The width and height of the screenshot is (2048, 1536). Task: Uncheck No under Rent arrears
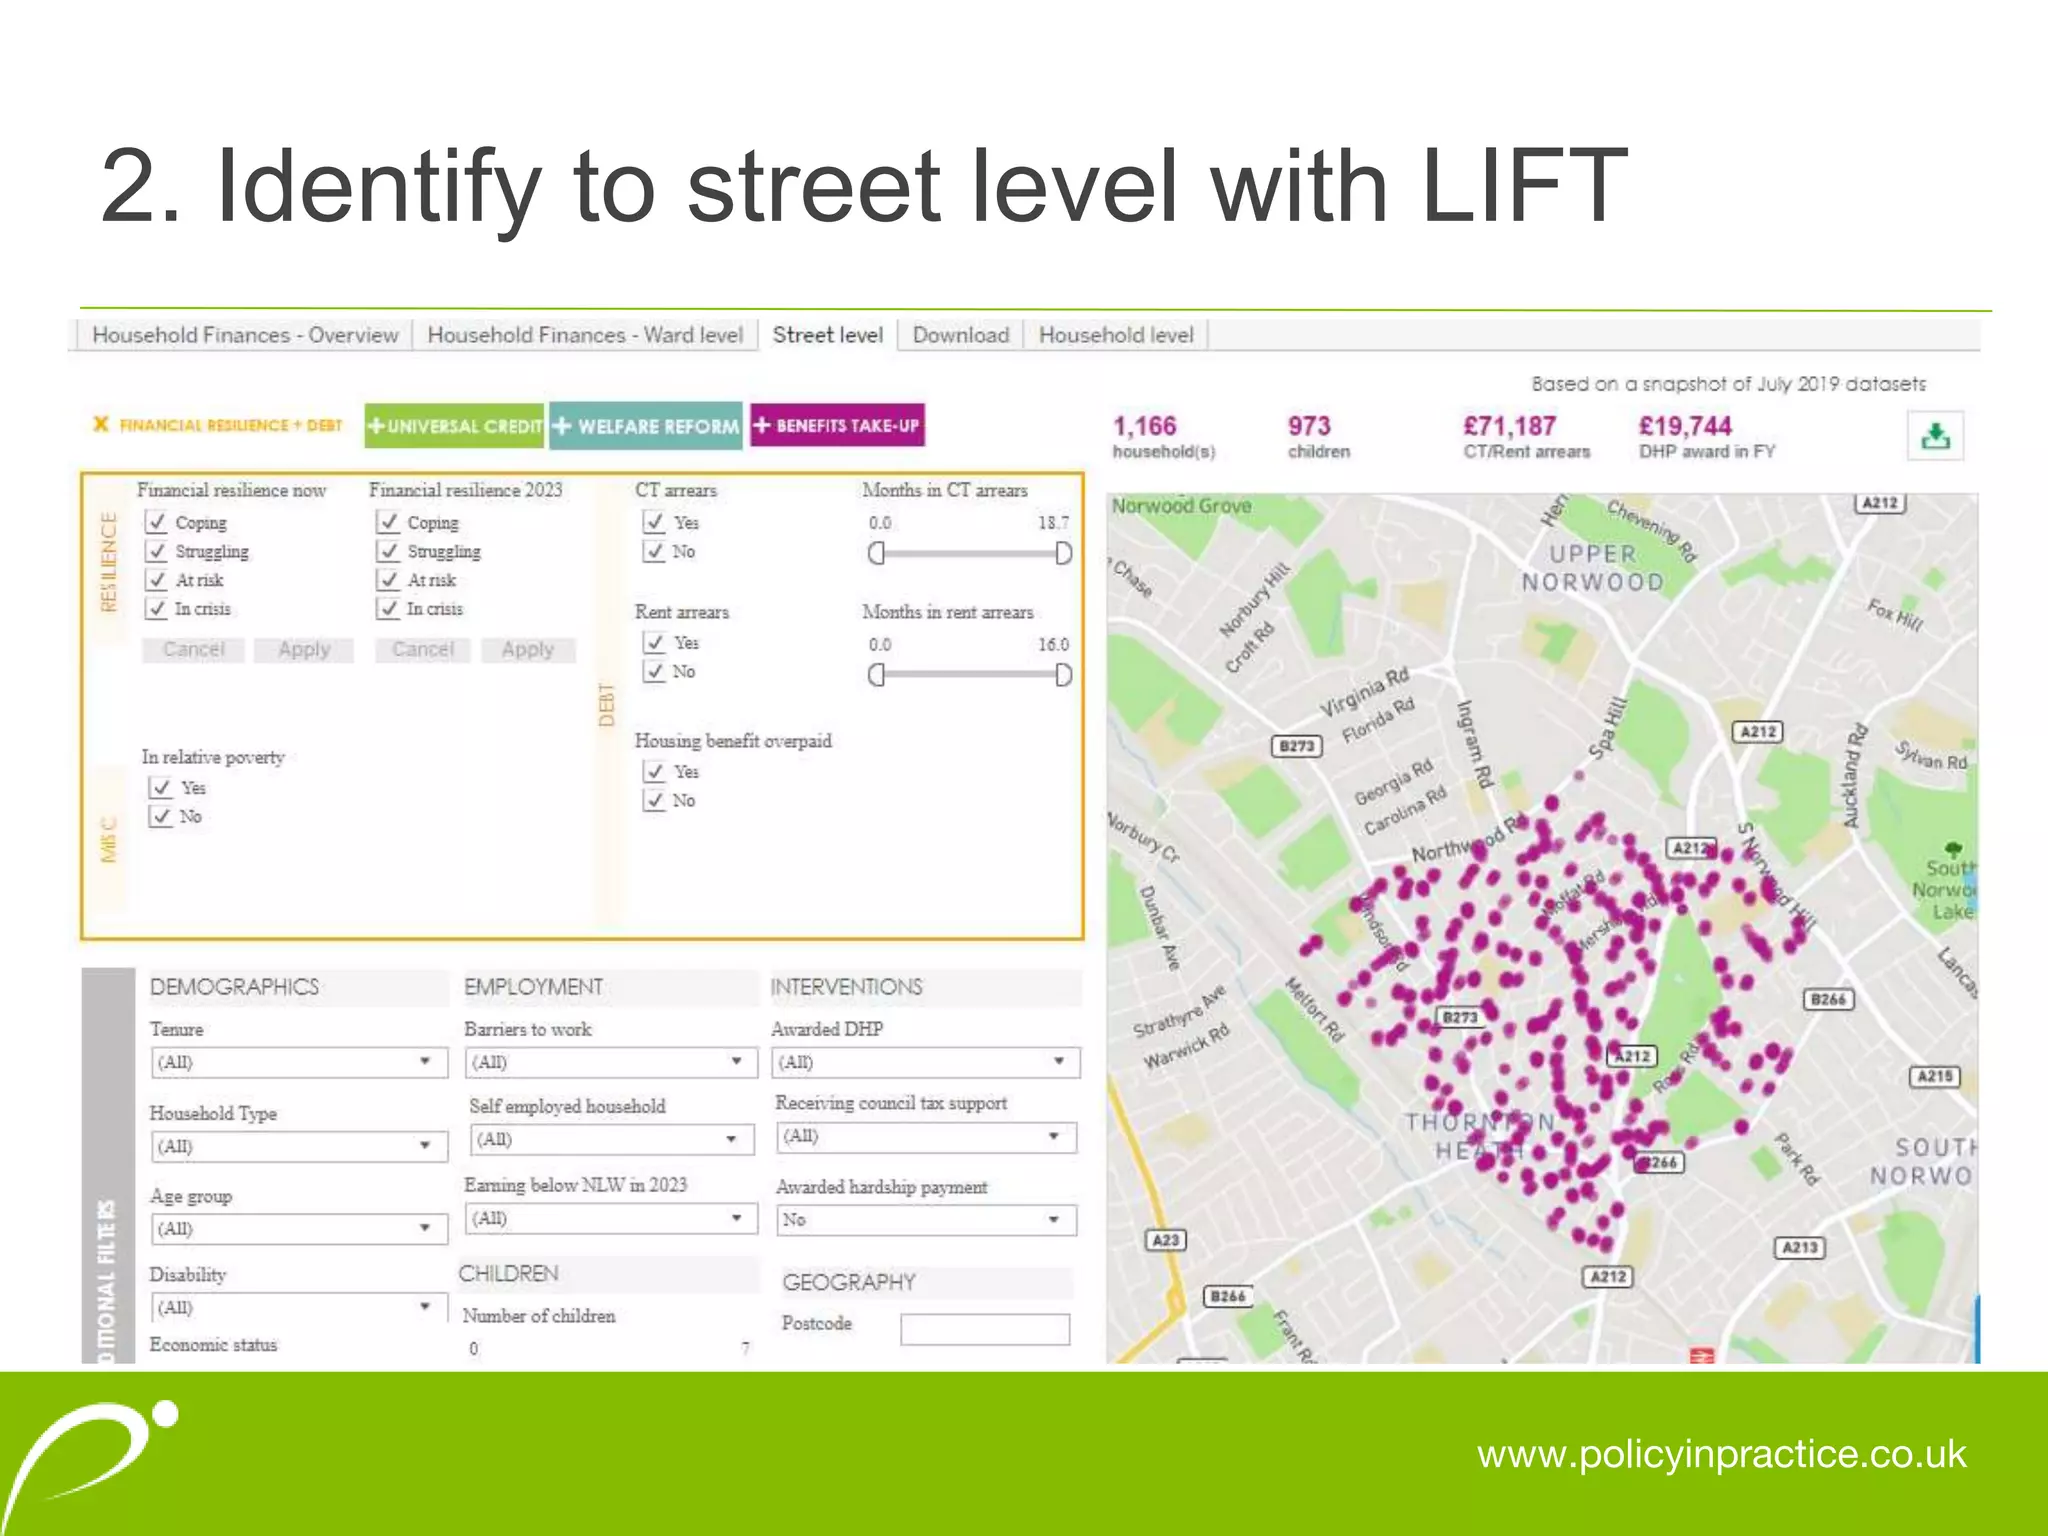coord(654,671)
